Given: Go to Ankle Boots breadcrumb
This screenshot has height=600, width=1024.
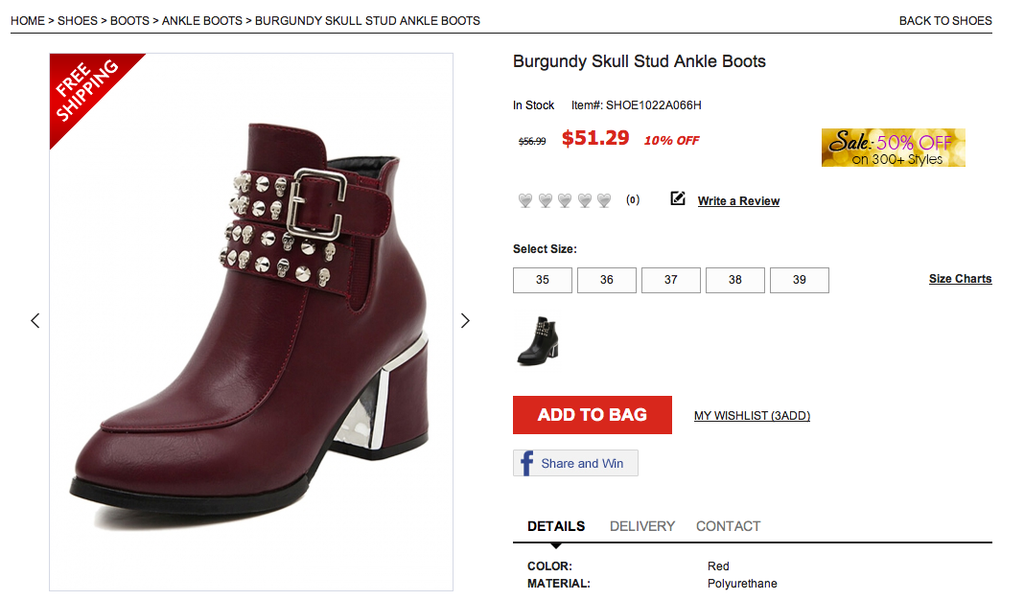Looking at the screenshot, I should [x=204, y=20].
